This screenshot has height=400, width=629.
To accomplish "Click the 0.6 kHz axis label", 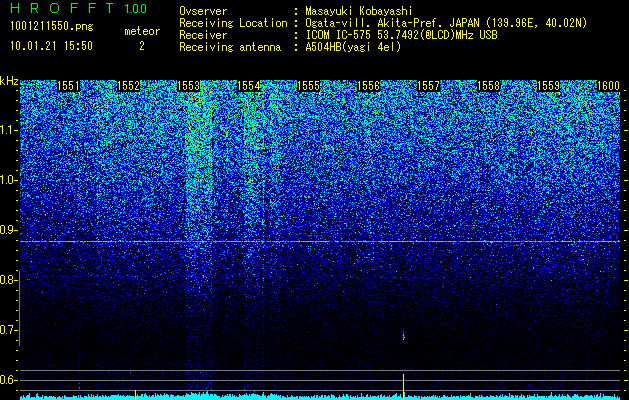I will point(8,380).
